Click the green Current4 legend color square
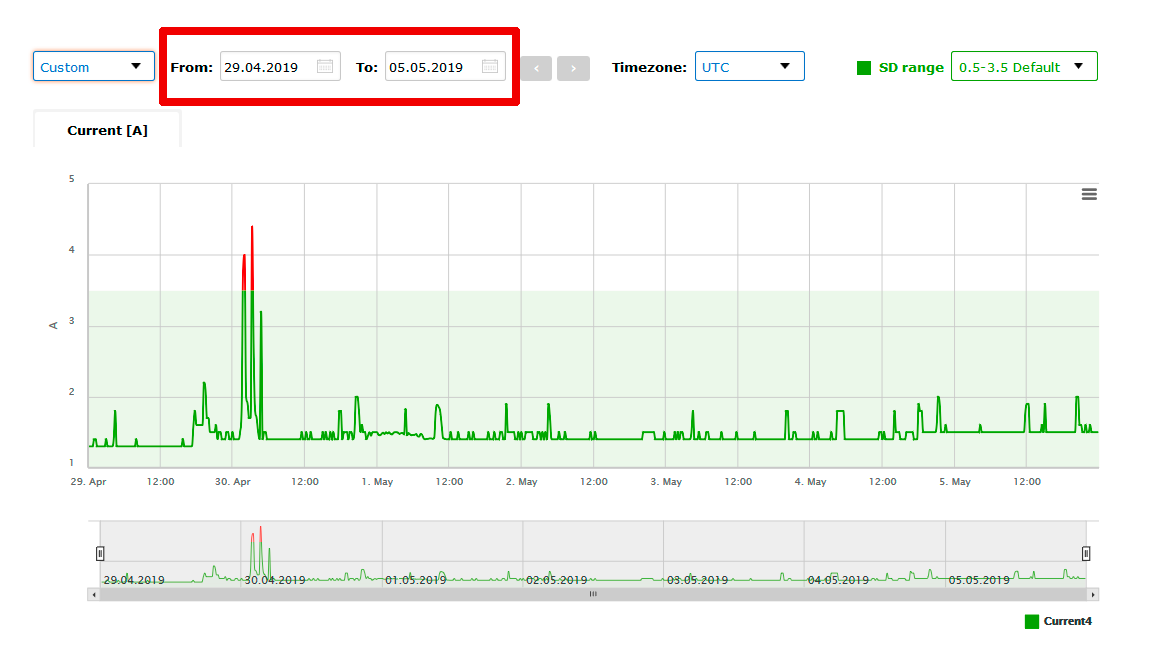The width and height of the screenshot is (1157, 647). point(1032,622)
